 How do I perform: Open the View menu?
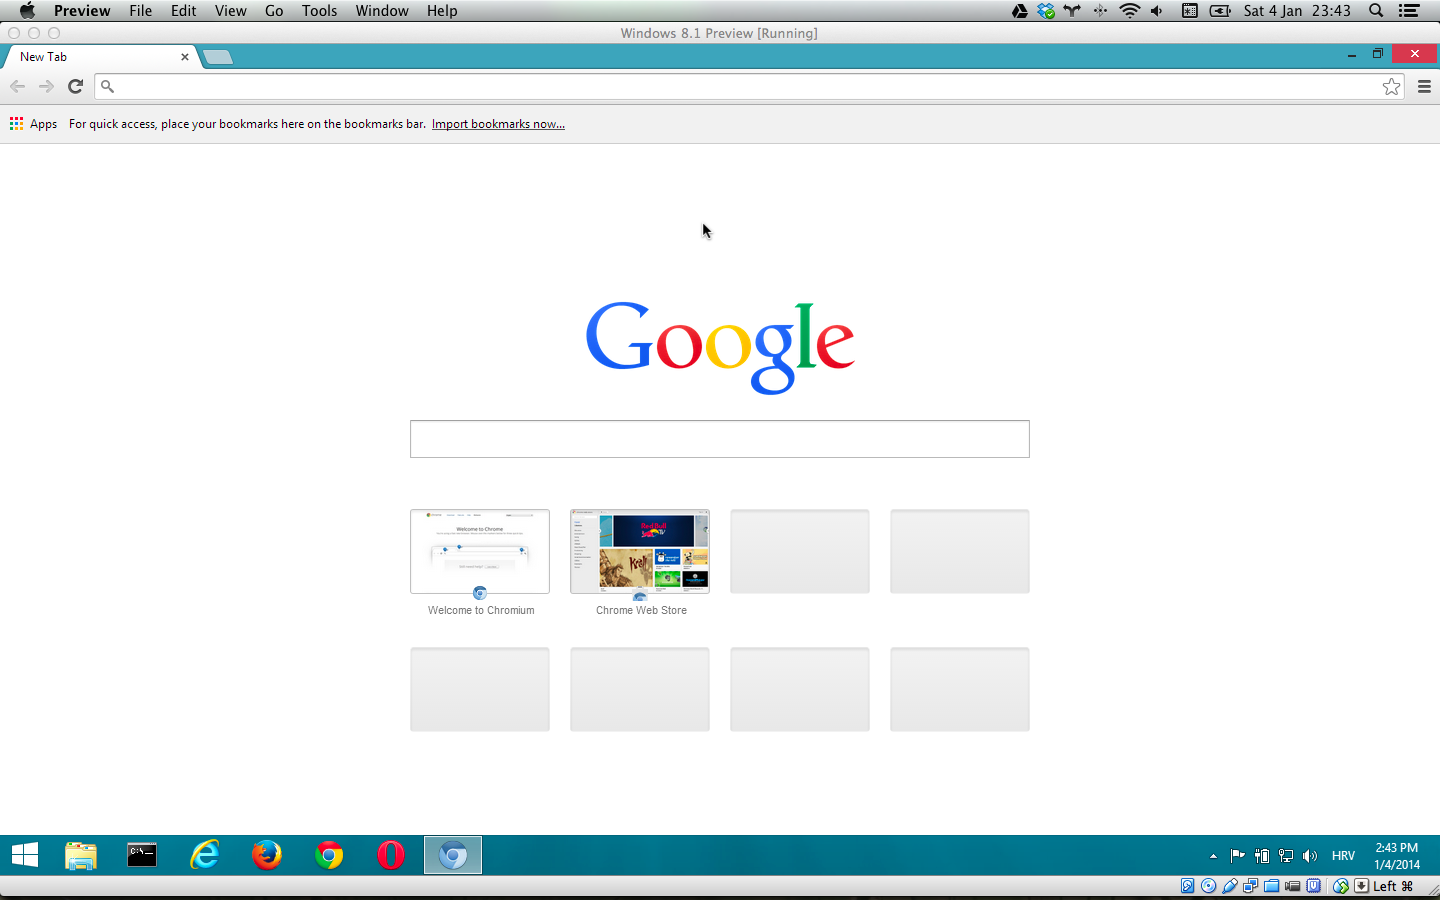[x=231, y=11]
